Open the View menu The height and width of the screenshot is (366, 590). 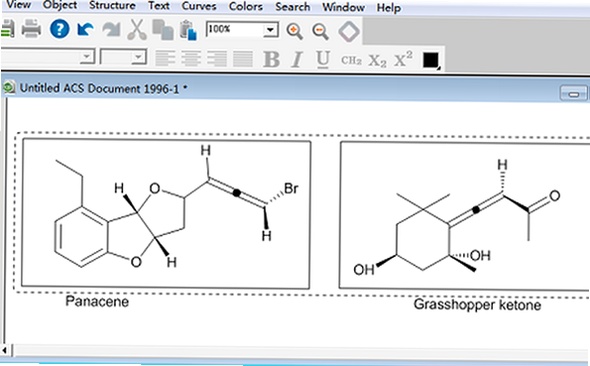[x=18, y=5]
